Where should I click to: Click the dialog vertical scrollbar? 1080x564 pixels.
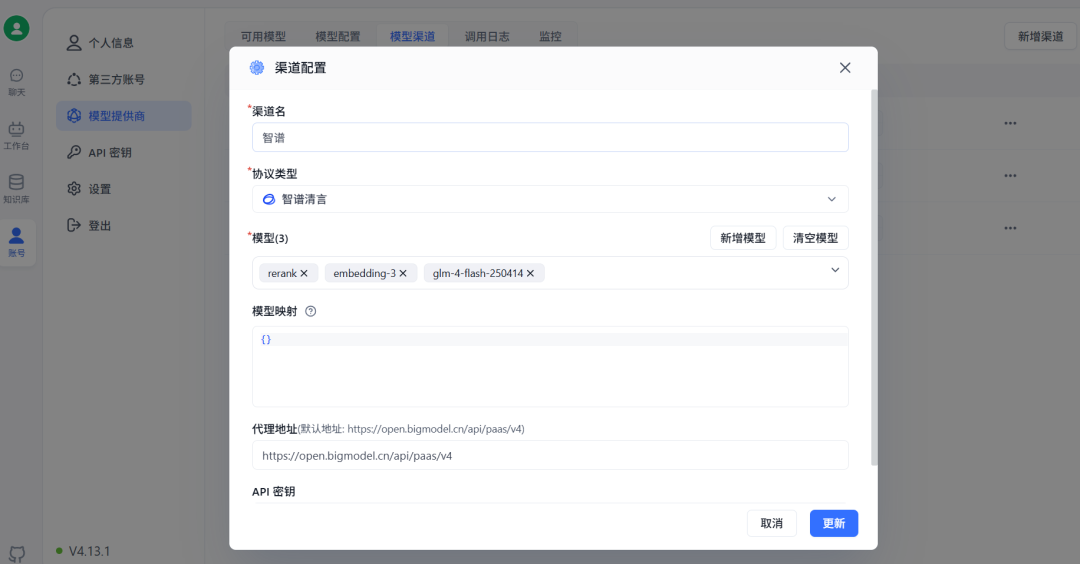point(874,277)
